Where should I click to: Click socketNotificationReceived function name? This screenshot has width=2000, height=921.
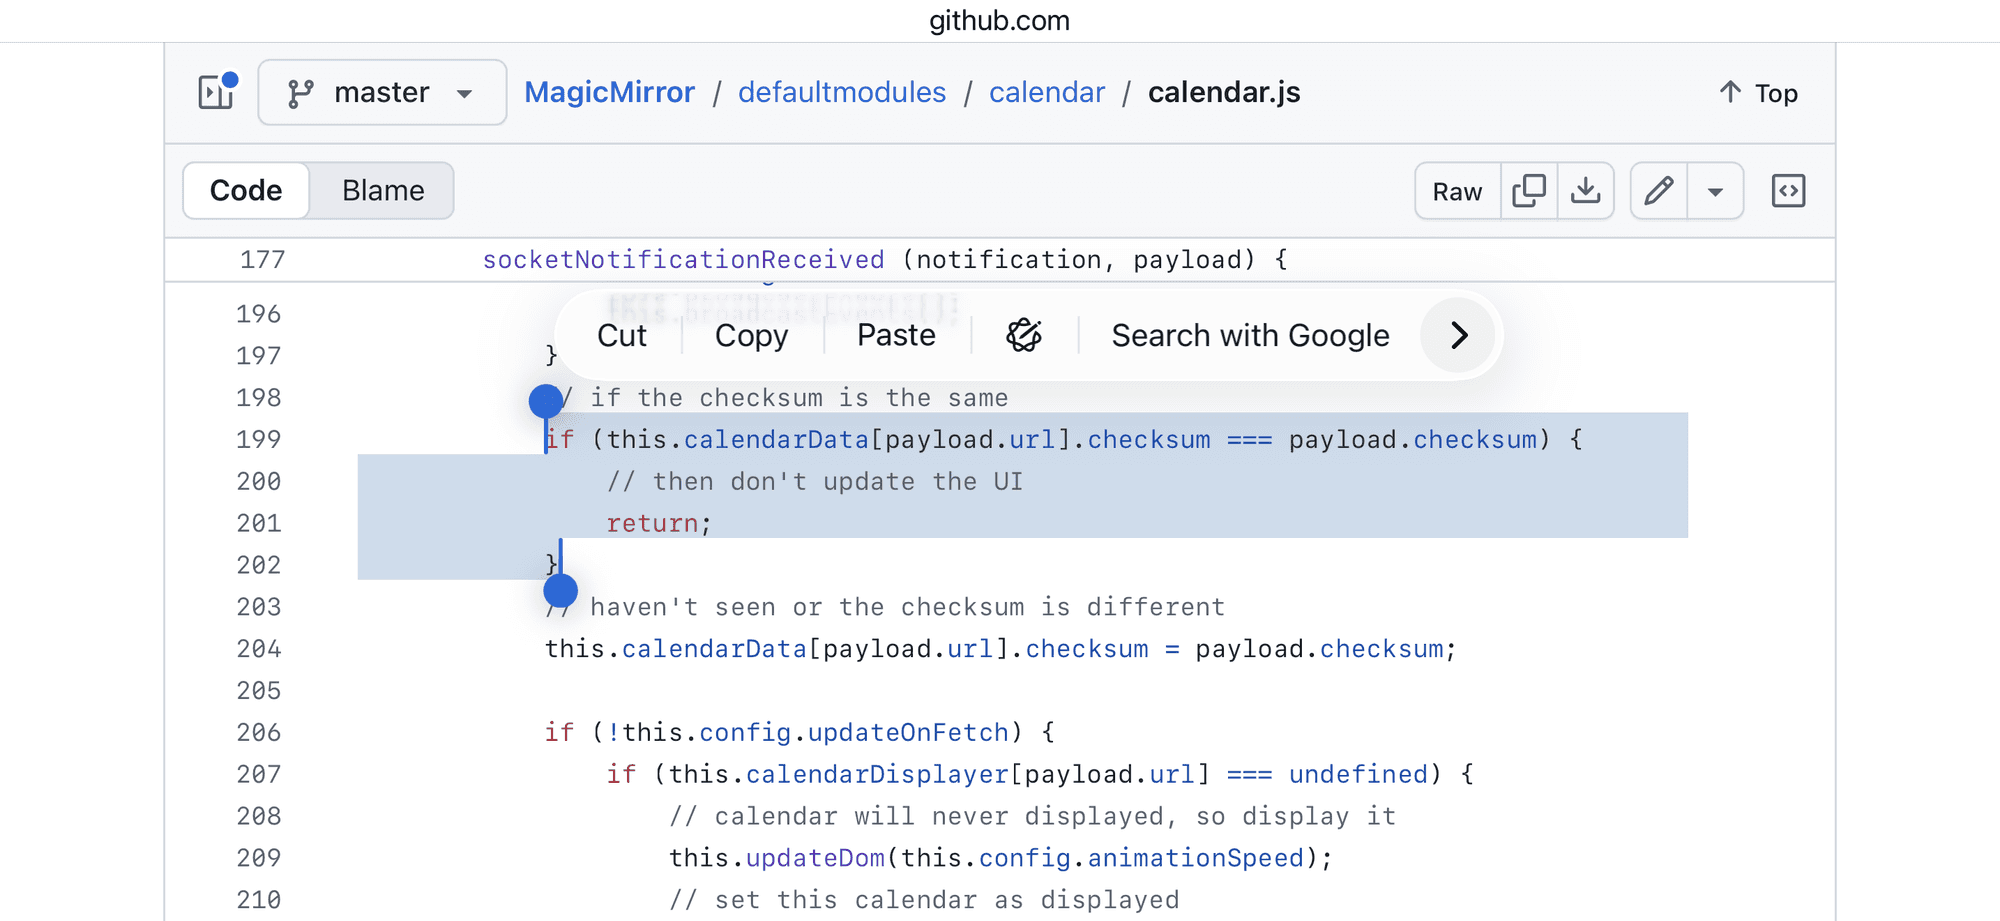684,260
